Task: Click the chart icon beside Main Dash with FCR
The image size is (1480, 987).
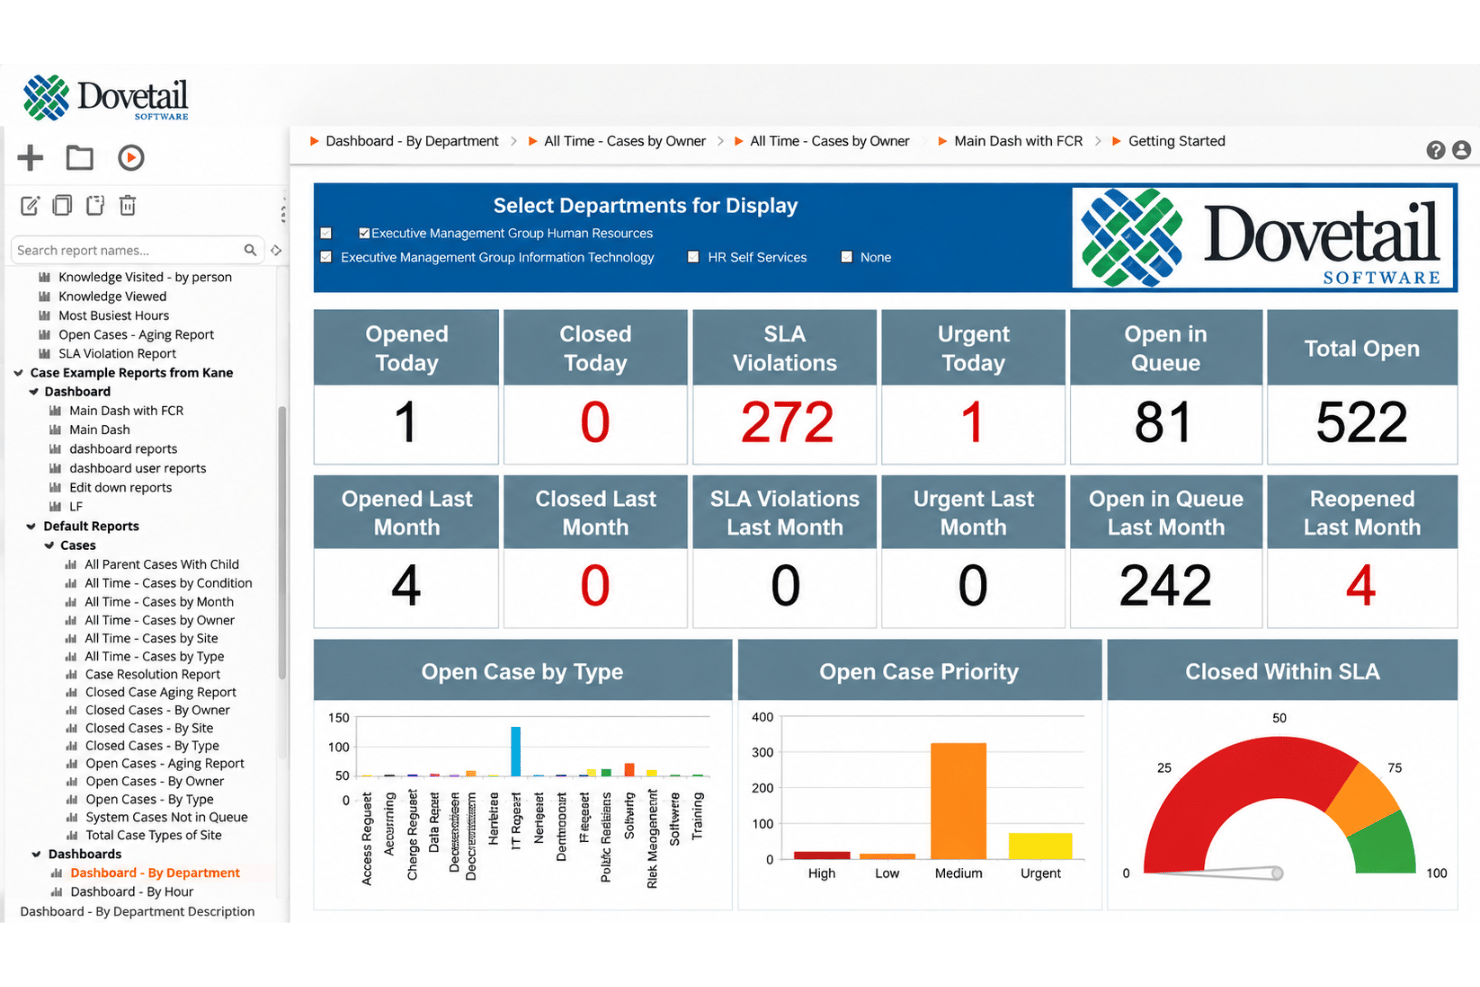Action: click(56, 411)
